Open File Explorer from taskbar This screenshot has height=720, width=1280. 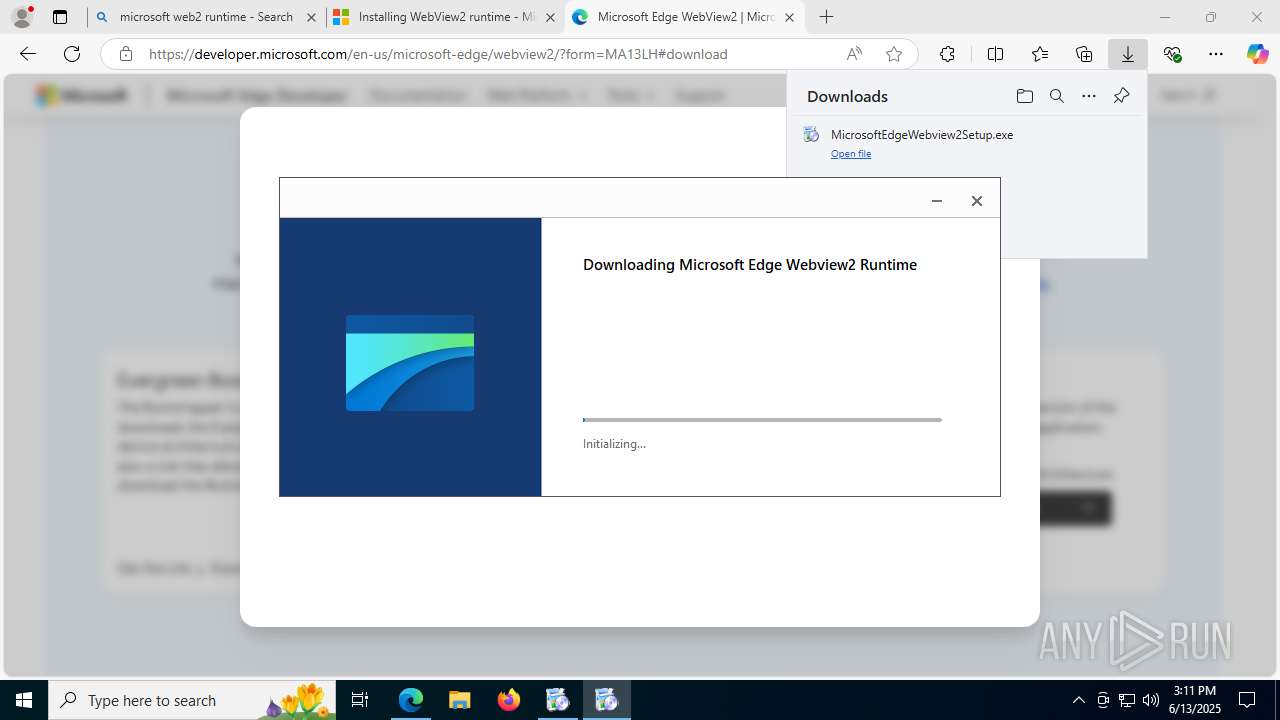459,700
